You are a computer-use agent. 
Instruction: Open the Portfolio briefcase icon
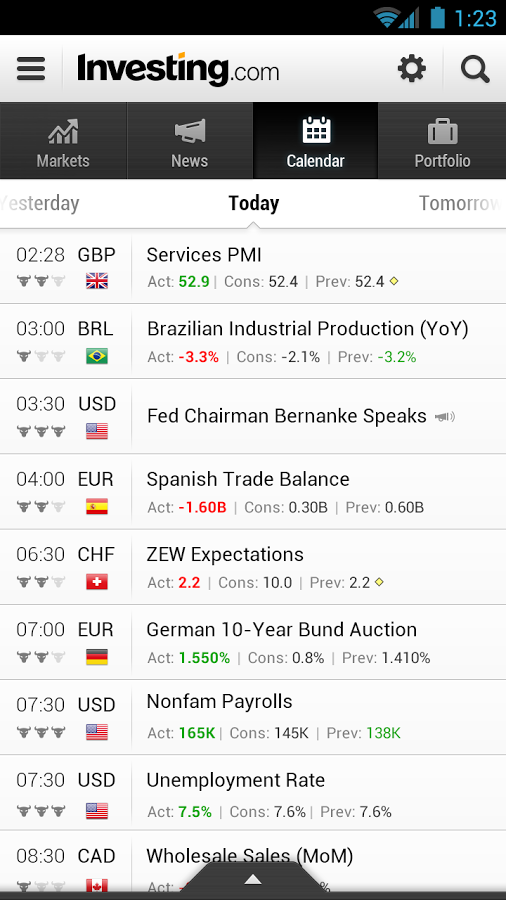[x=442, y=131]
